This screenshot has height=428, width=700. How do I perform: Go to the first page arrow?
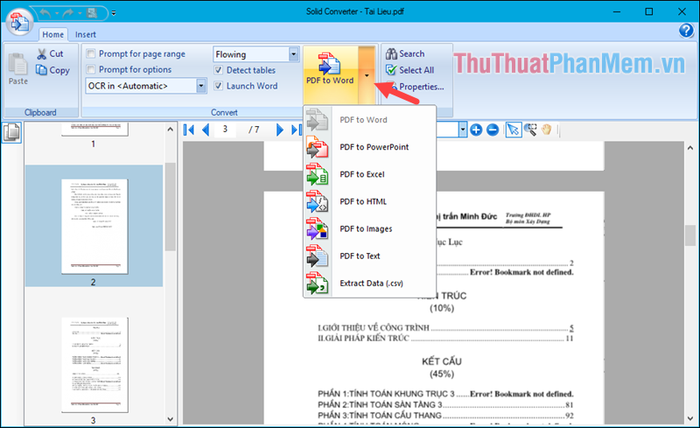189,130
